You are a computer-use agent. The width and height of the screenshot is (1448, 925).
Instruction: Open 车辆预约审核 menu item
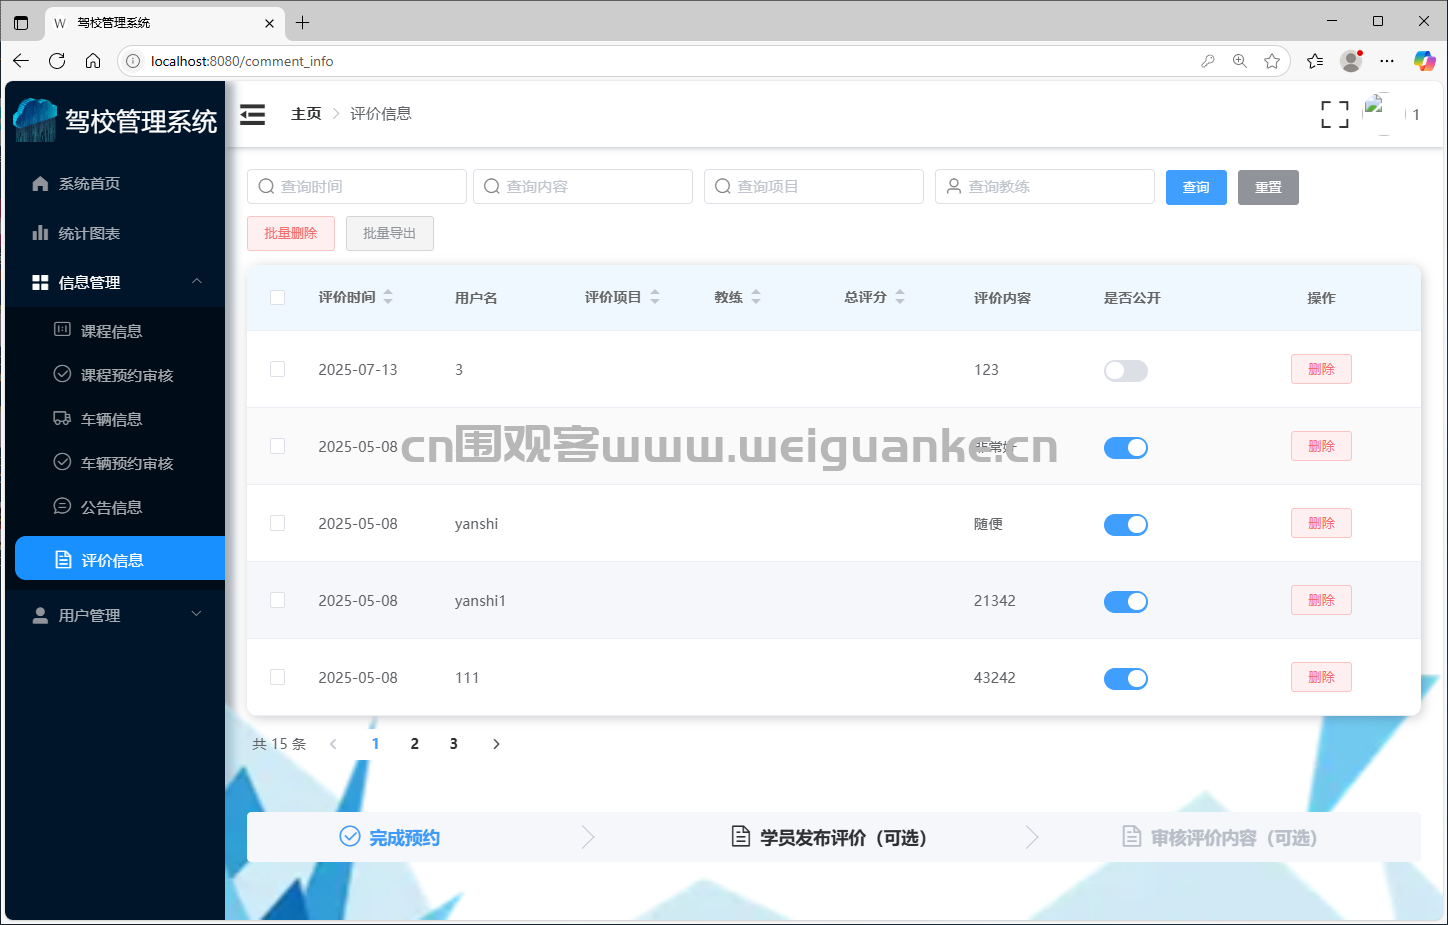(115, 463)
